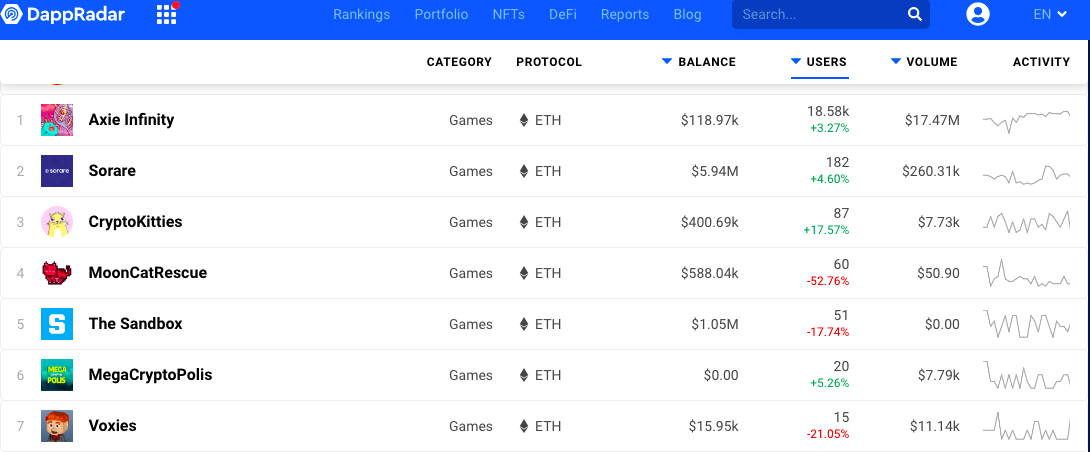The image size is (1090, 452).
Task: Open the DeFi navigation link
Action: [562, 14]
